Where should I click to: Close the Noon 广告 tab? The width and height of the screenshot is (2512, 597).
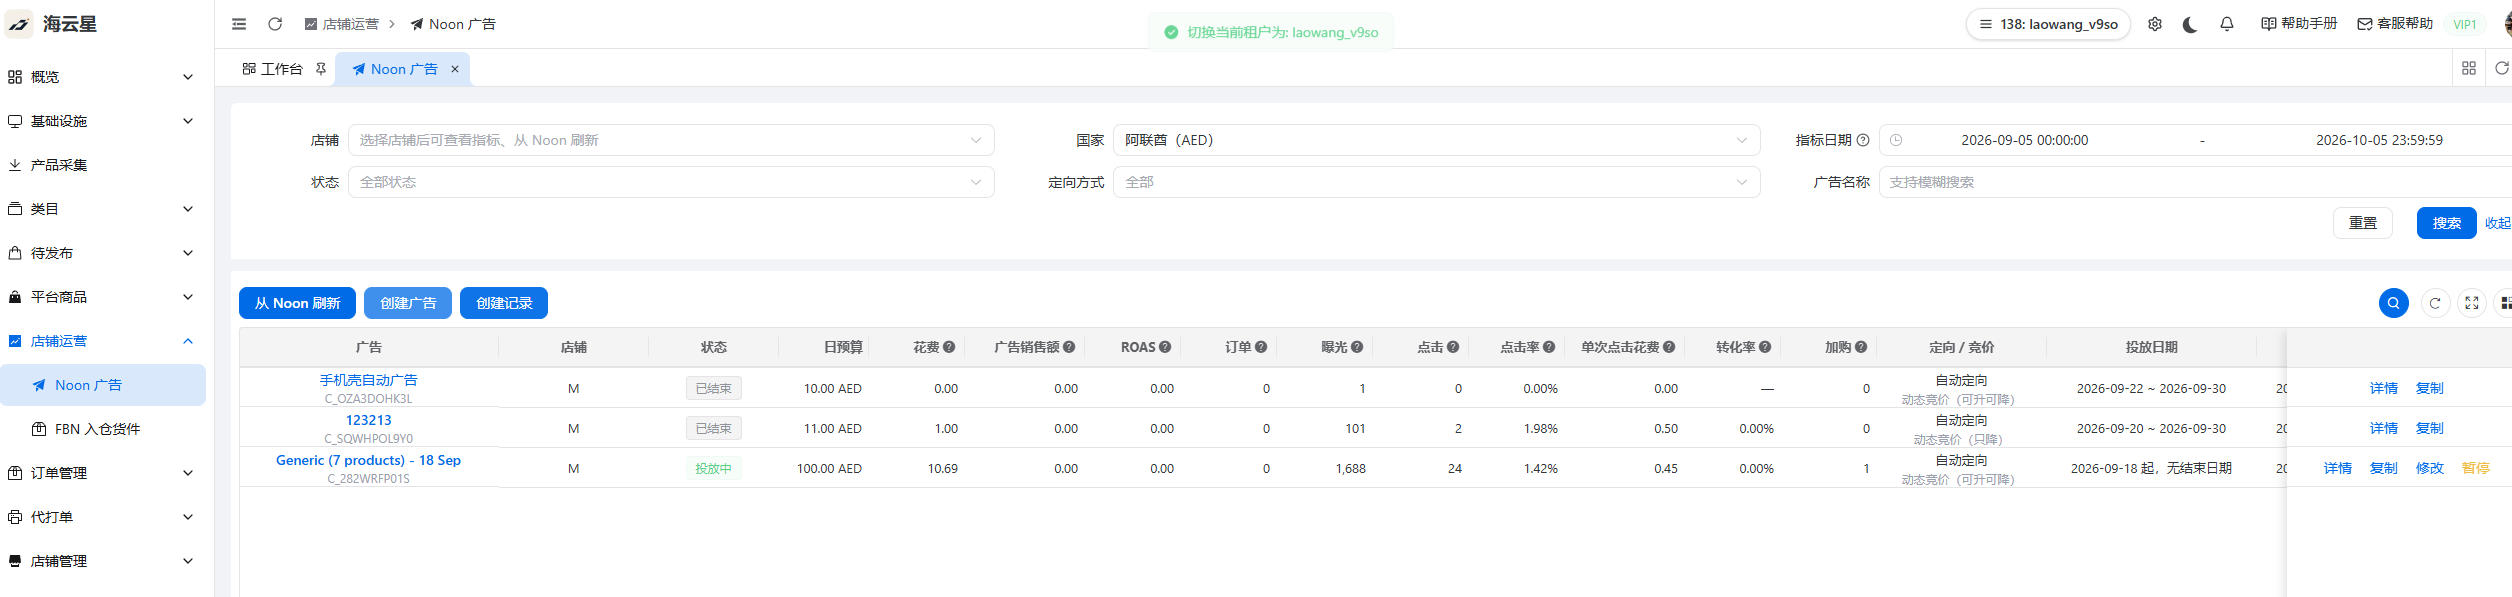coord(455,69)
